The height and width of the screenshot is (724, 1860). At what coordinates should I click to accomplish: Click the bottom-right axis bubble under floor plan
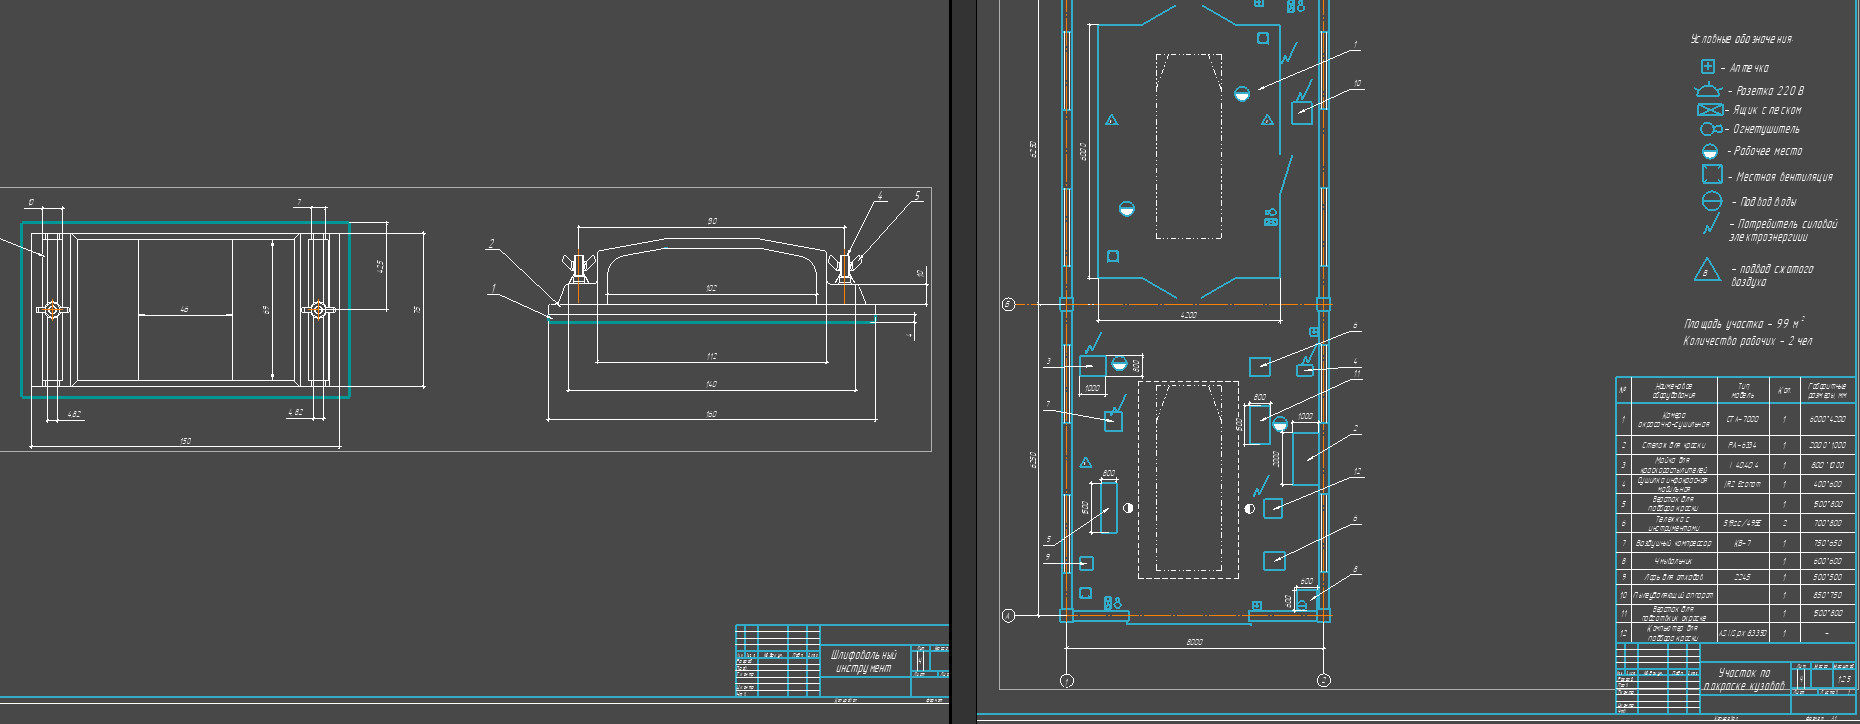click(1324, 681)
